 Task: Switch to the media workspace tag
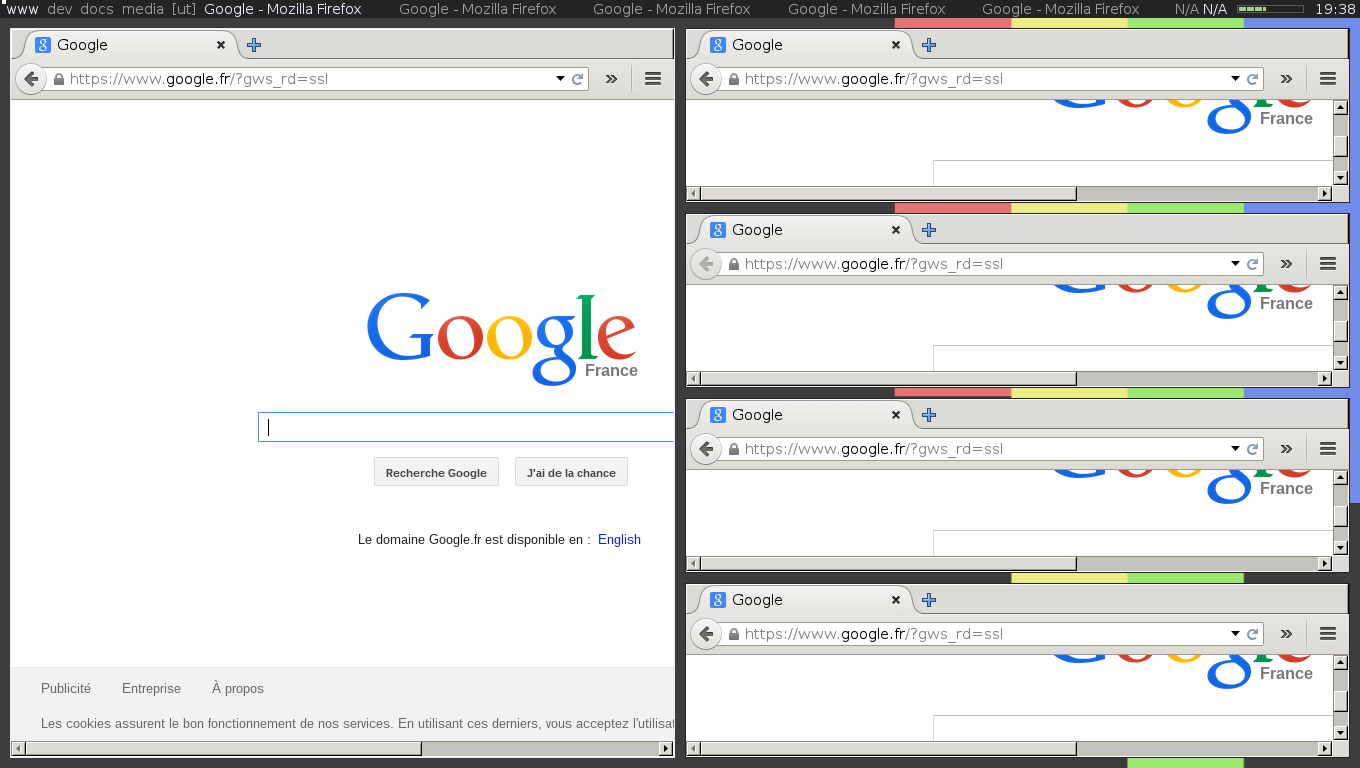[x=143, y=9]
